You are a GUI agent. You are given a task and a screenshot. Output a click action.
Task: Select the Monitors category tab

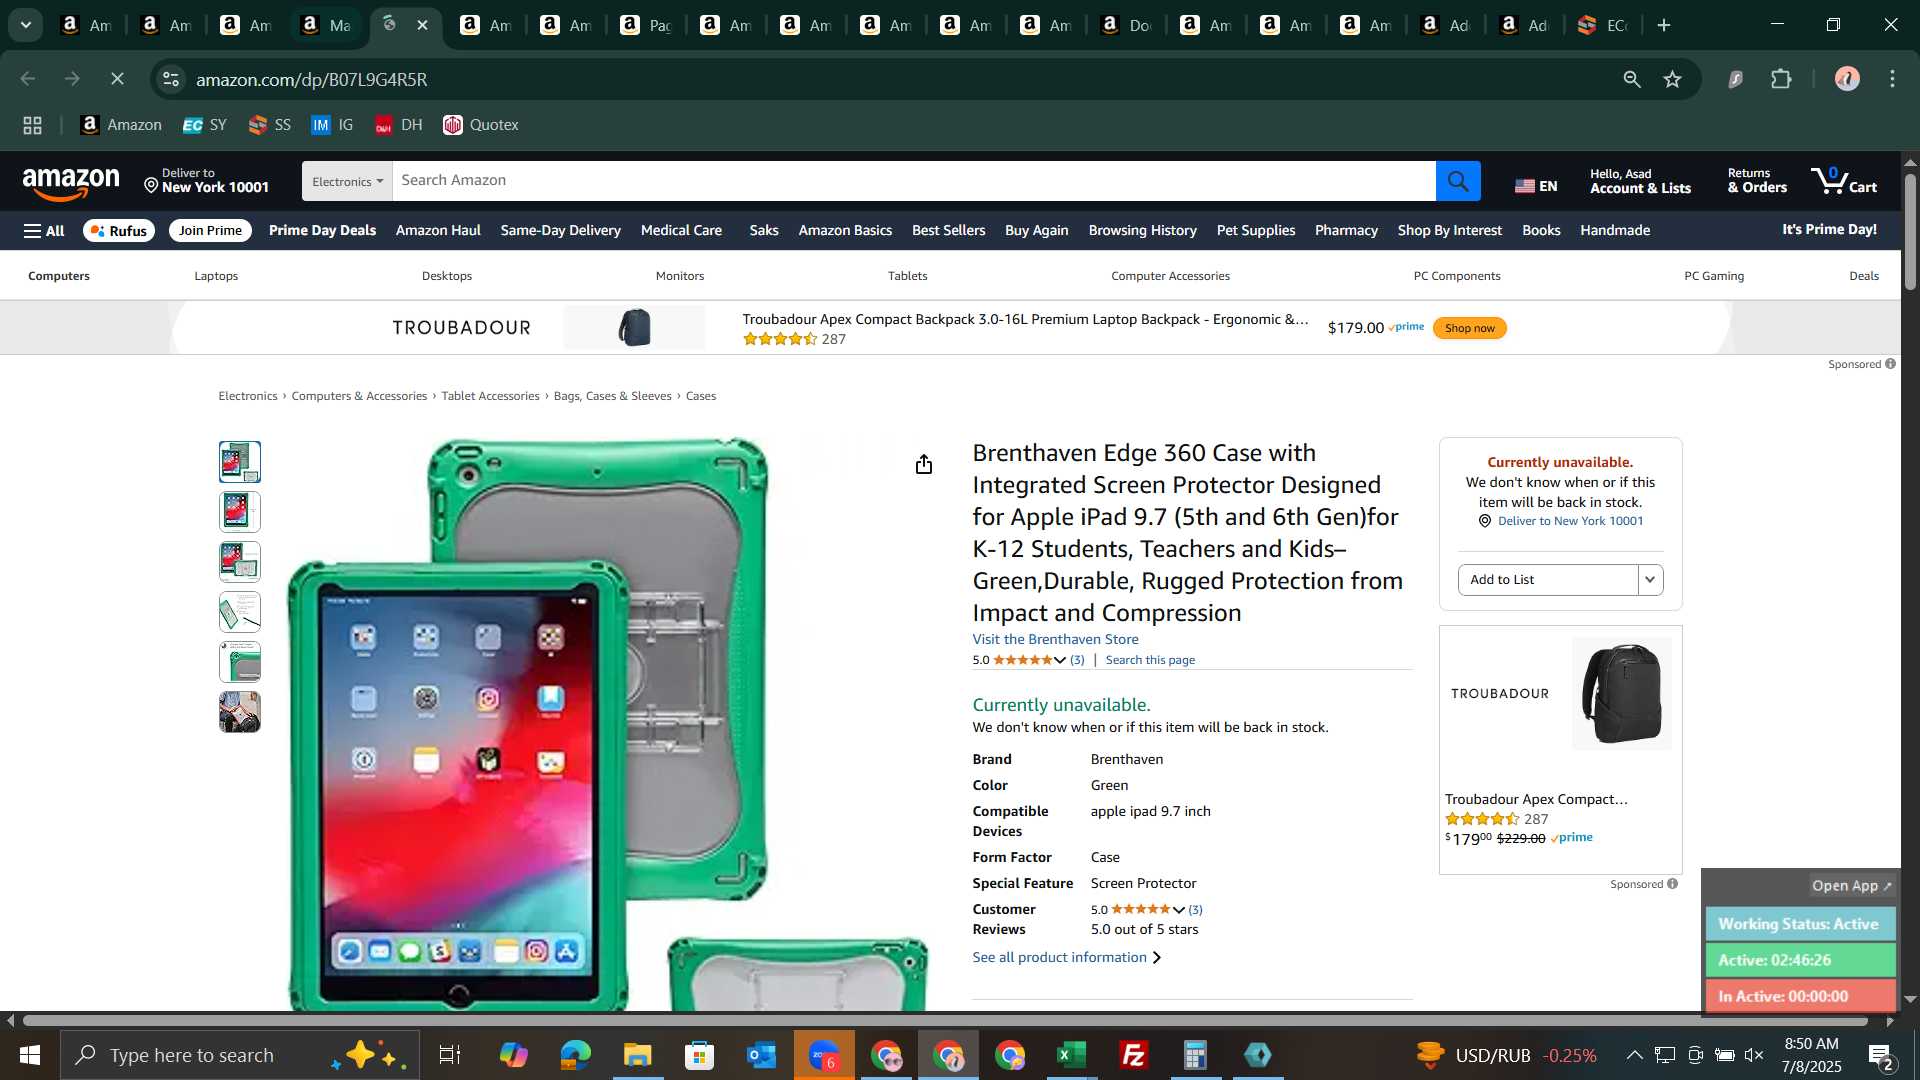pos(680,276)
